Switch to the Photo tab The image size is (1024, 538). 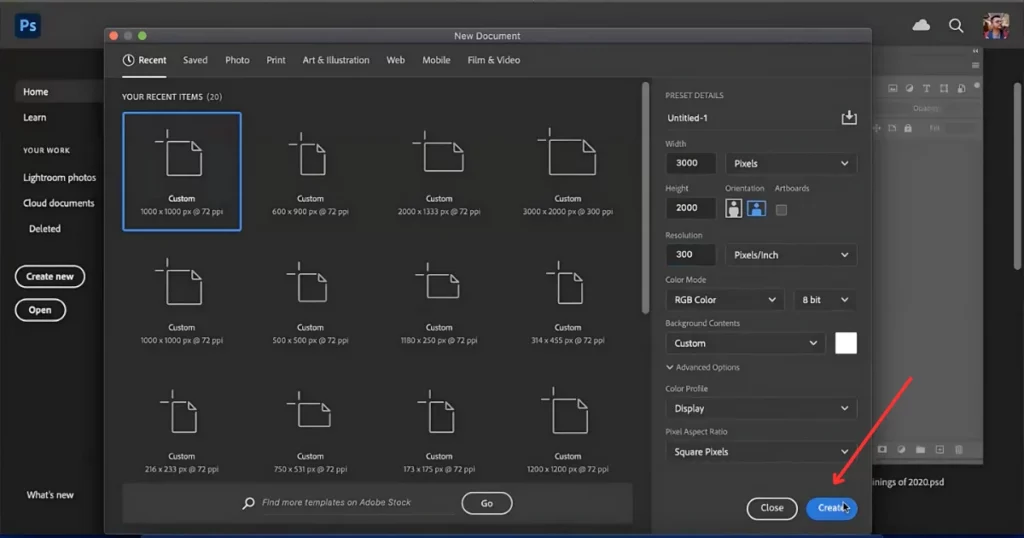click(x=237, y=60)
